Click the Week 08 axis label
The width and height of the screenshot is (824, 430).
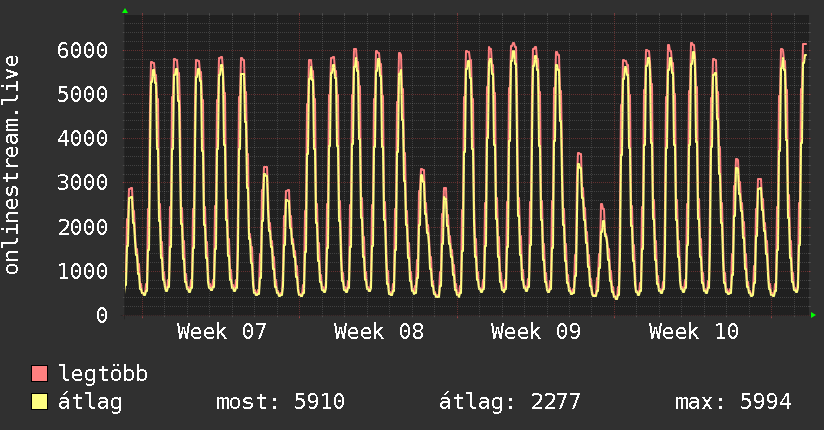coord(379,332)
